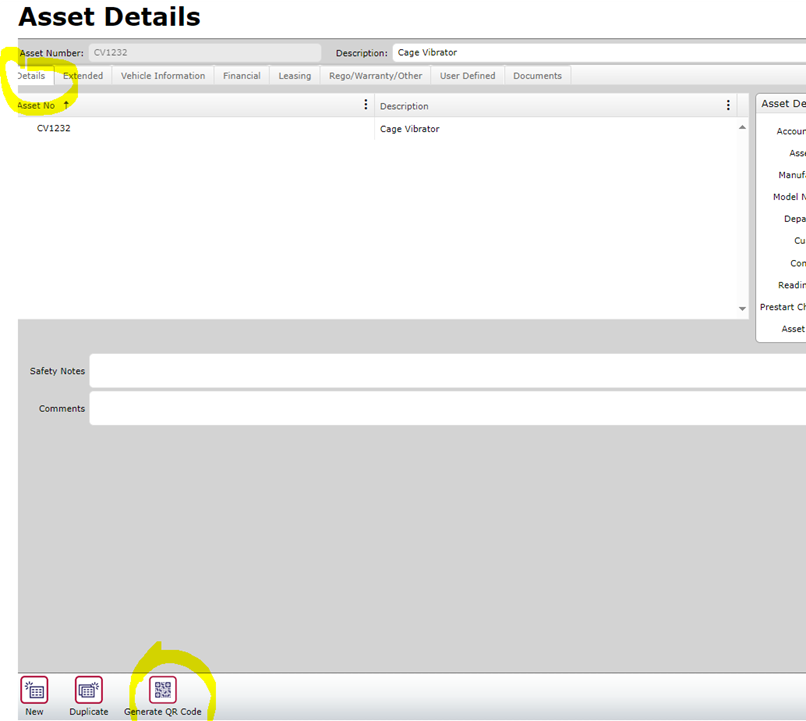806x721 pixels.
Task: Open the Vehicle Information tab
Action: 163,76
